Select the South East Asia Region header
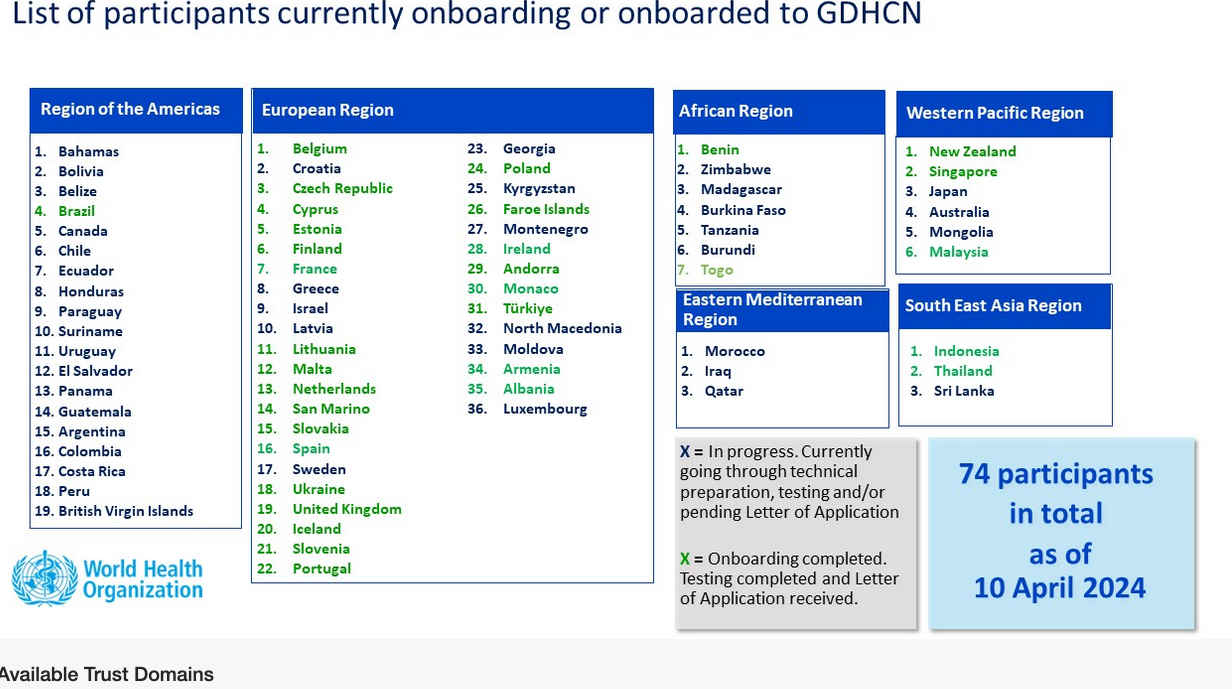1232x689 pixels. point(993,306)
